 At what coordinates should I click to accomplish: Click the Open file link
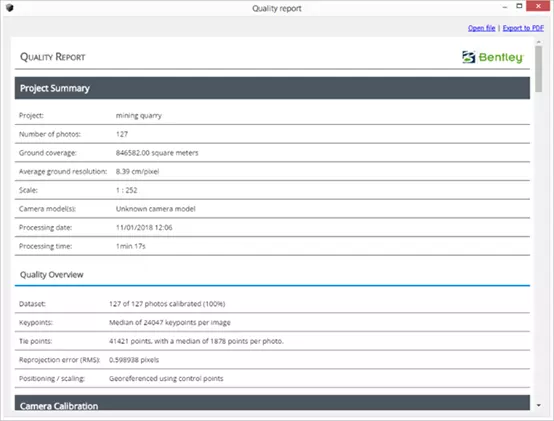(x=481, y=28)
